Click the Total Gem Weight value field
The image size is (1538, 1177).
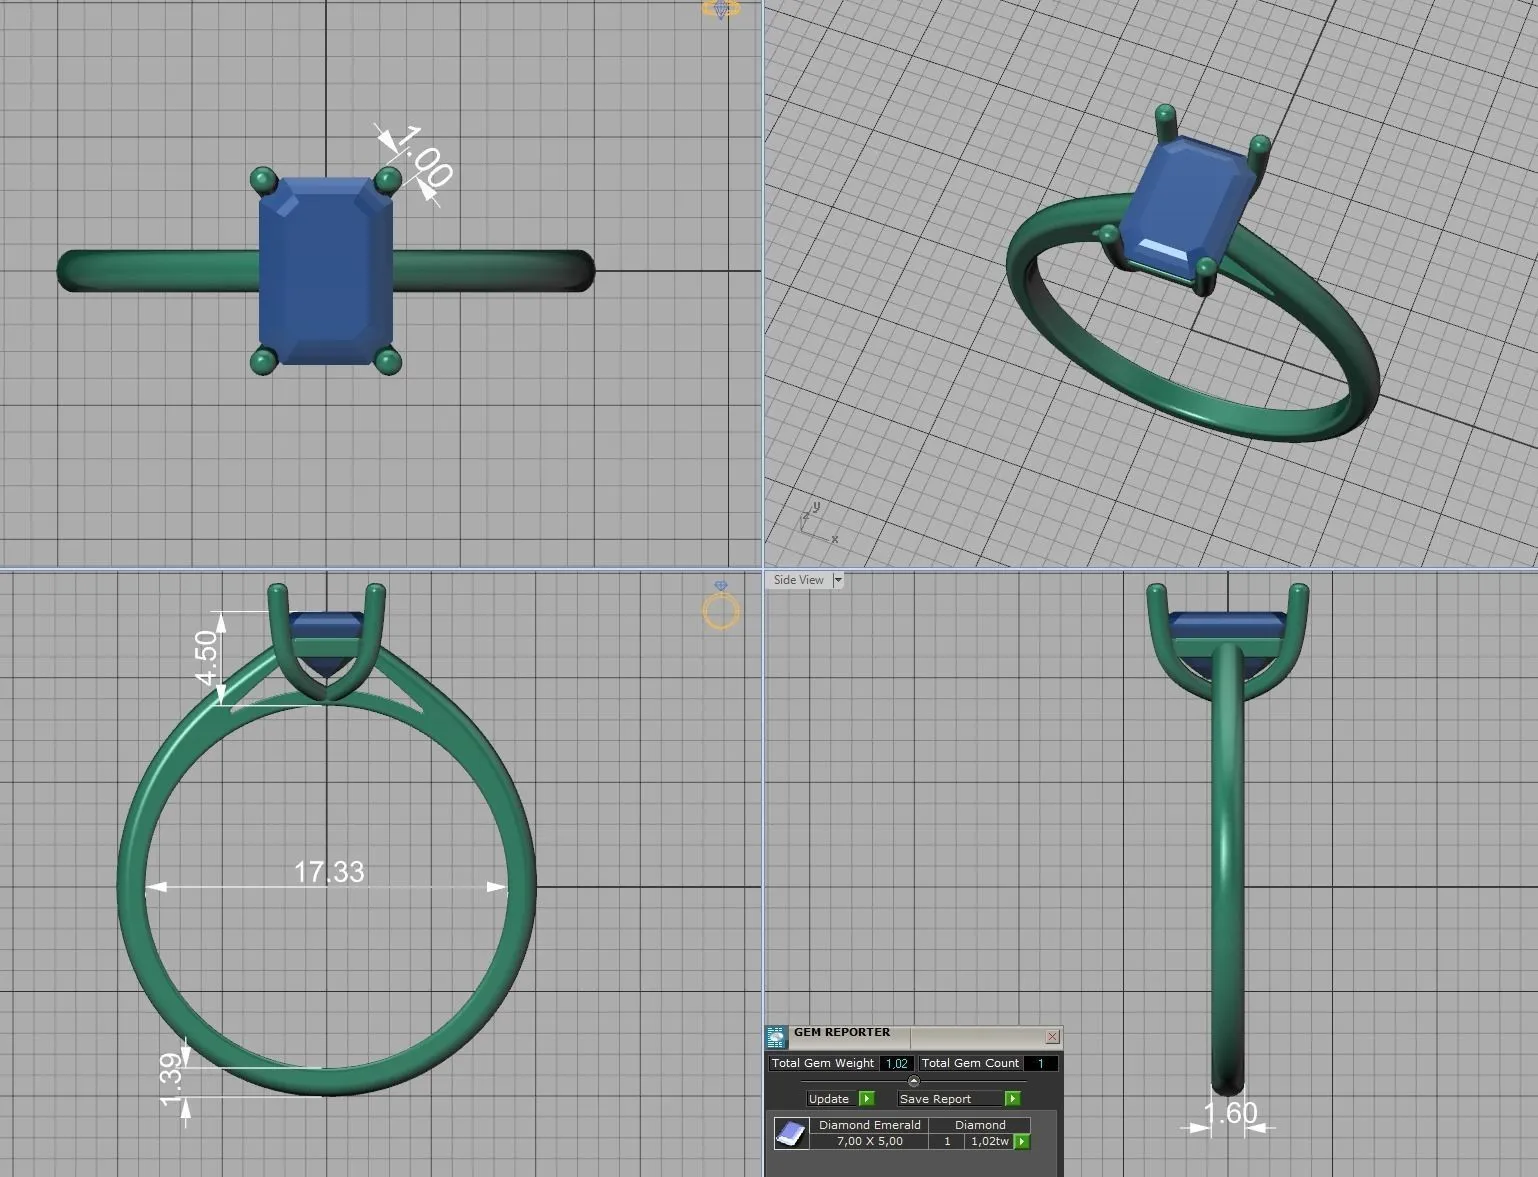897,1063
